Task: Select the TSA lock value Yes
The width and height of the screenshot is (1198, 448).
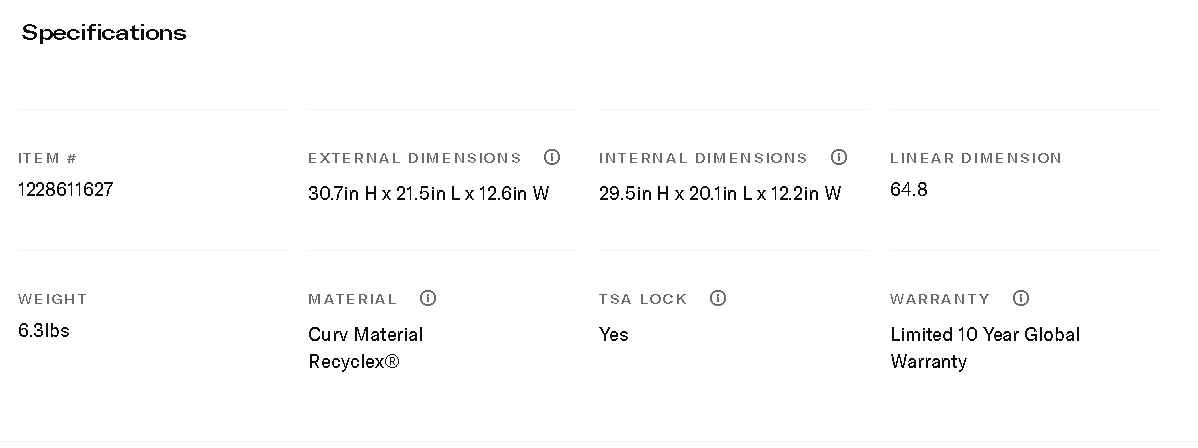Action: pos(613,334)
